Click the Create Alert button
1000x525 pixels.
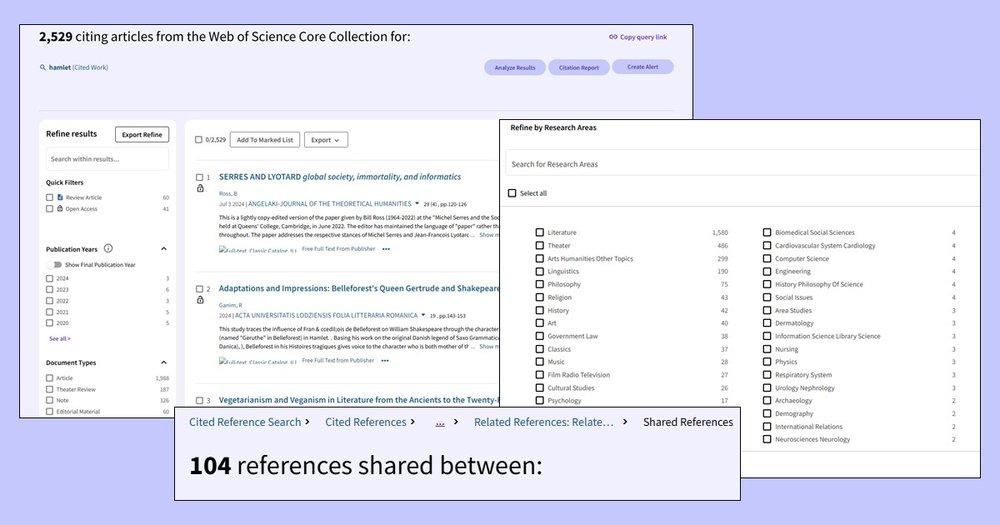(642, 67)
